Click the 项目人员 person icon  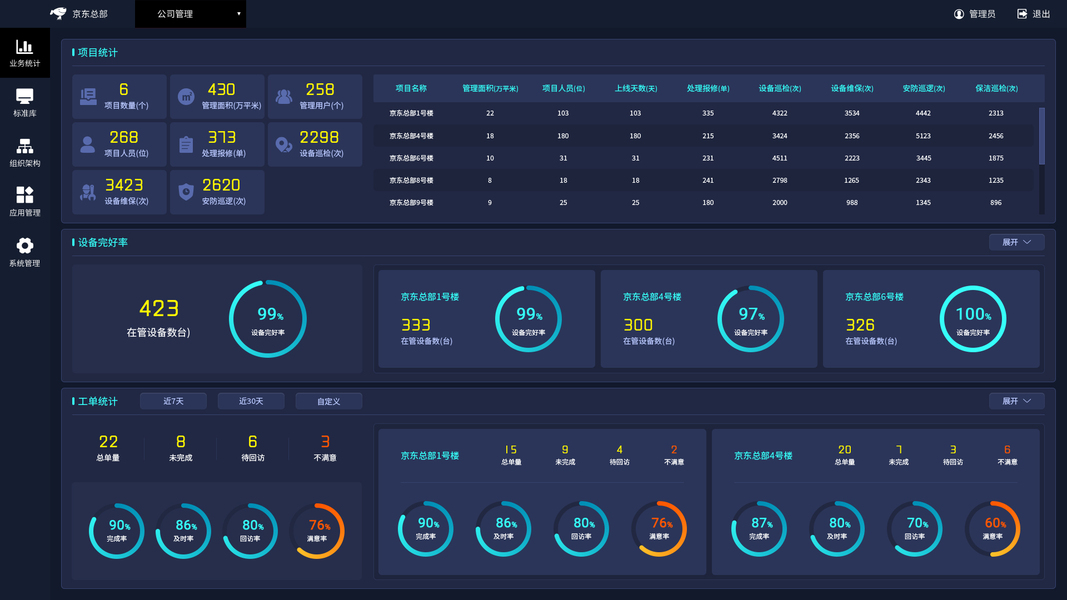click(x=88, y=144)
